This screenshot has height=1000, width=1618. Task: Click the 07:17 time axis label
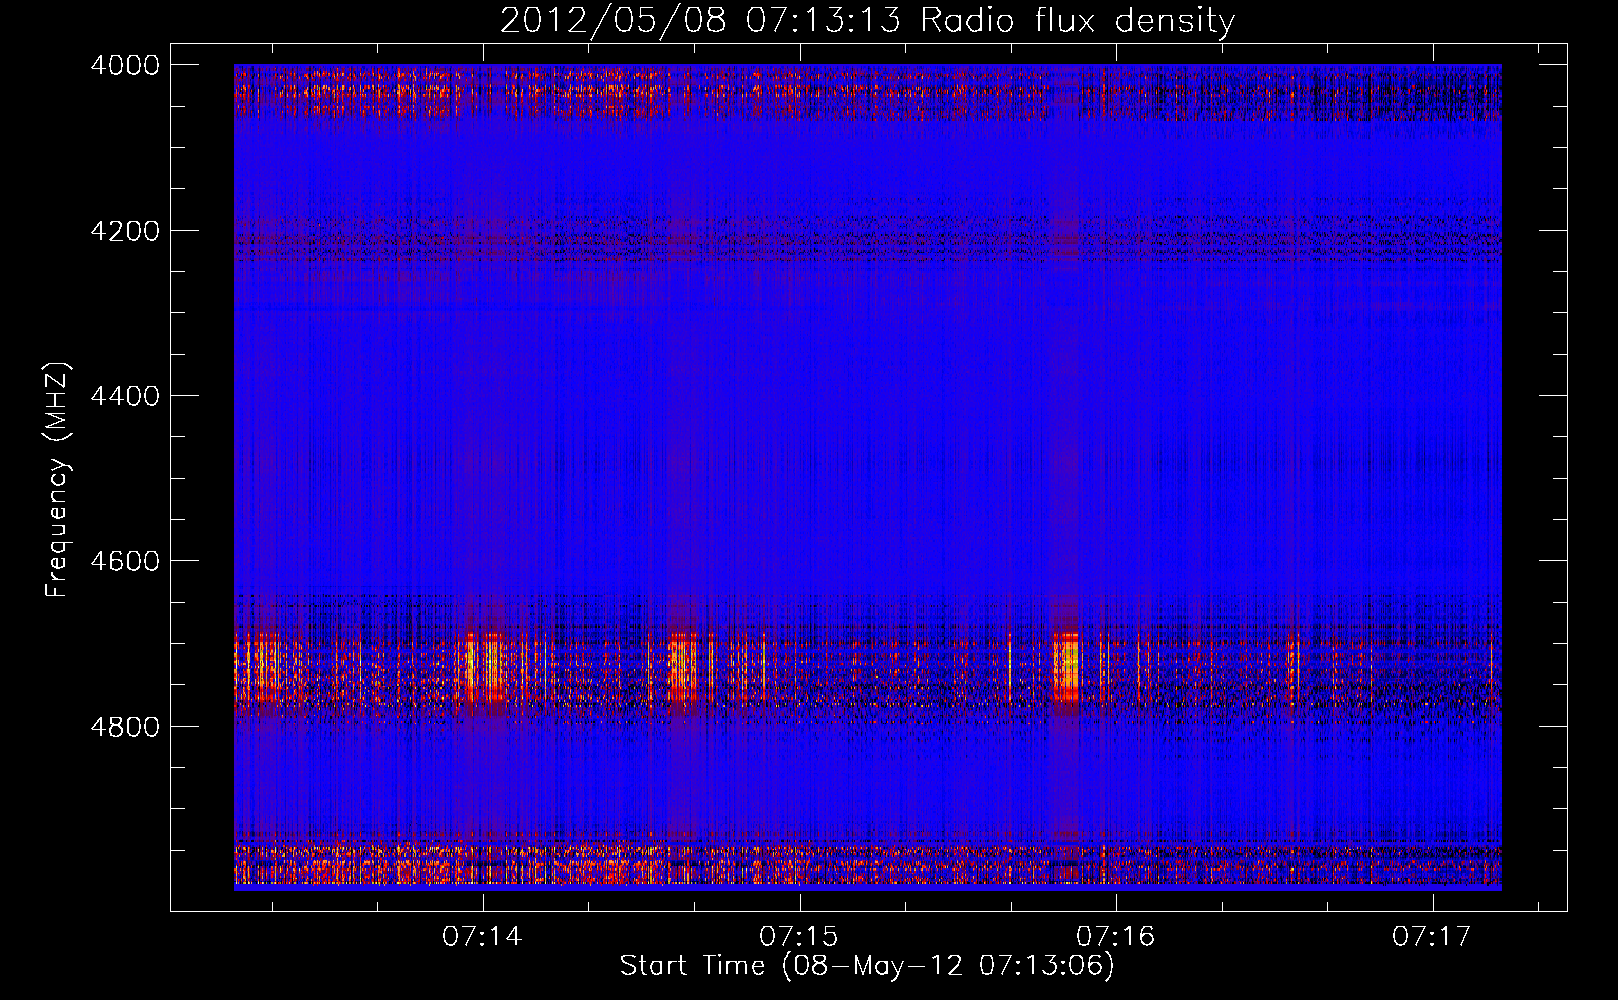[1432, 936]
